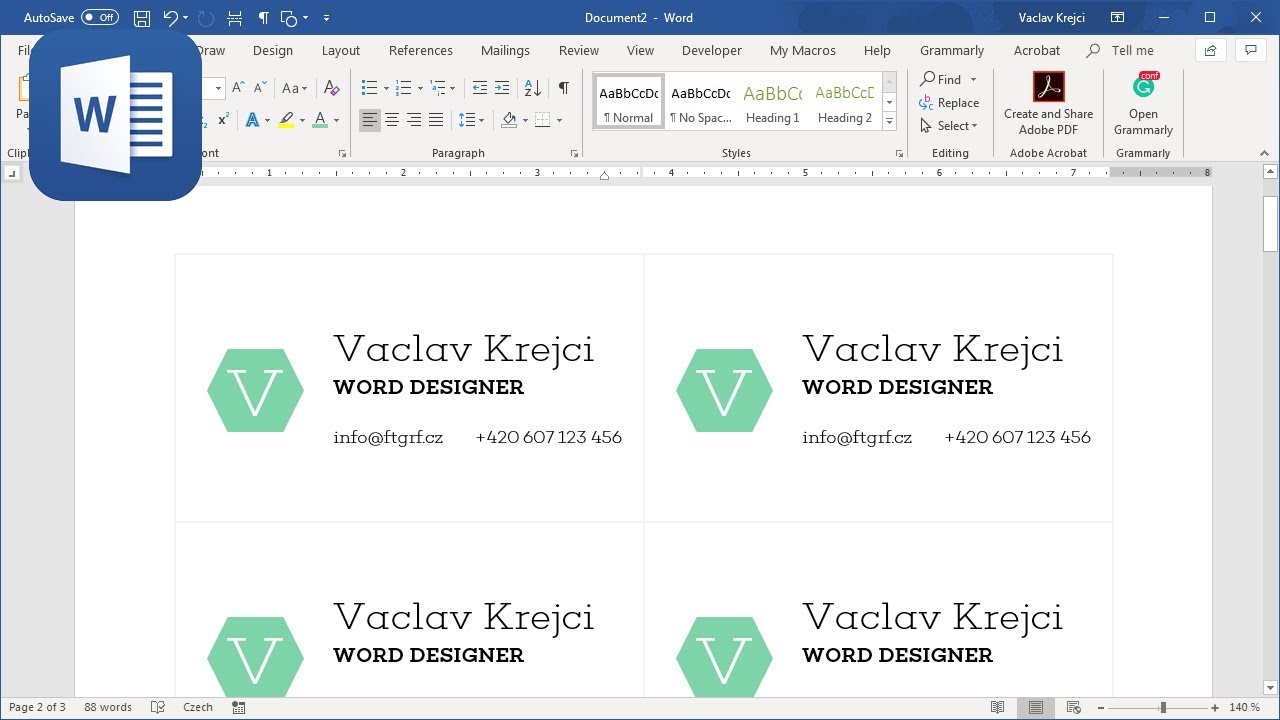Open the font color dropdown arrow
The height and width of the screenshot is (720, 1280).
click(x=336, y=120)
